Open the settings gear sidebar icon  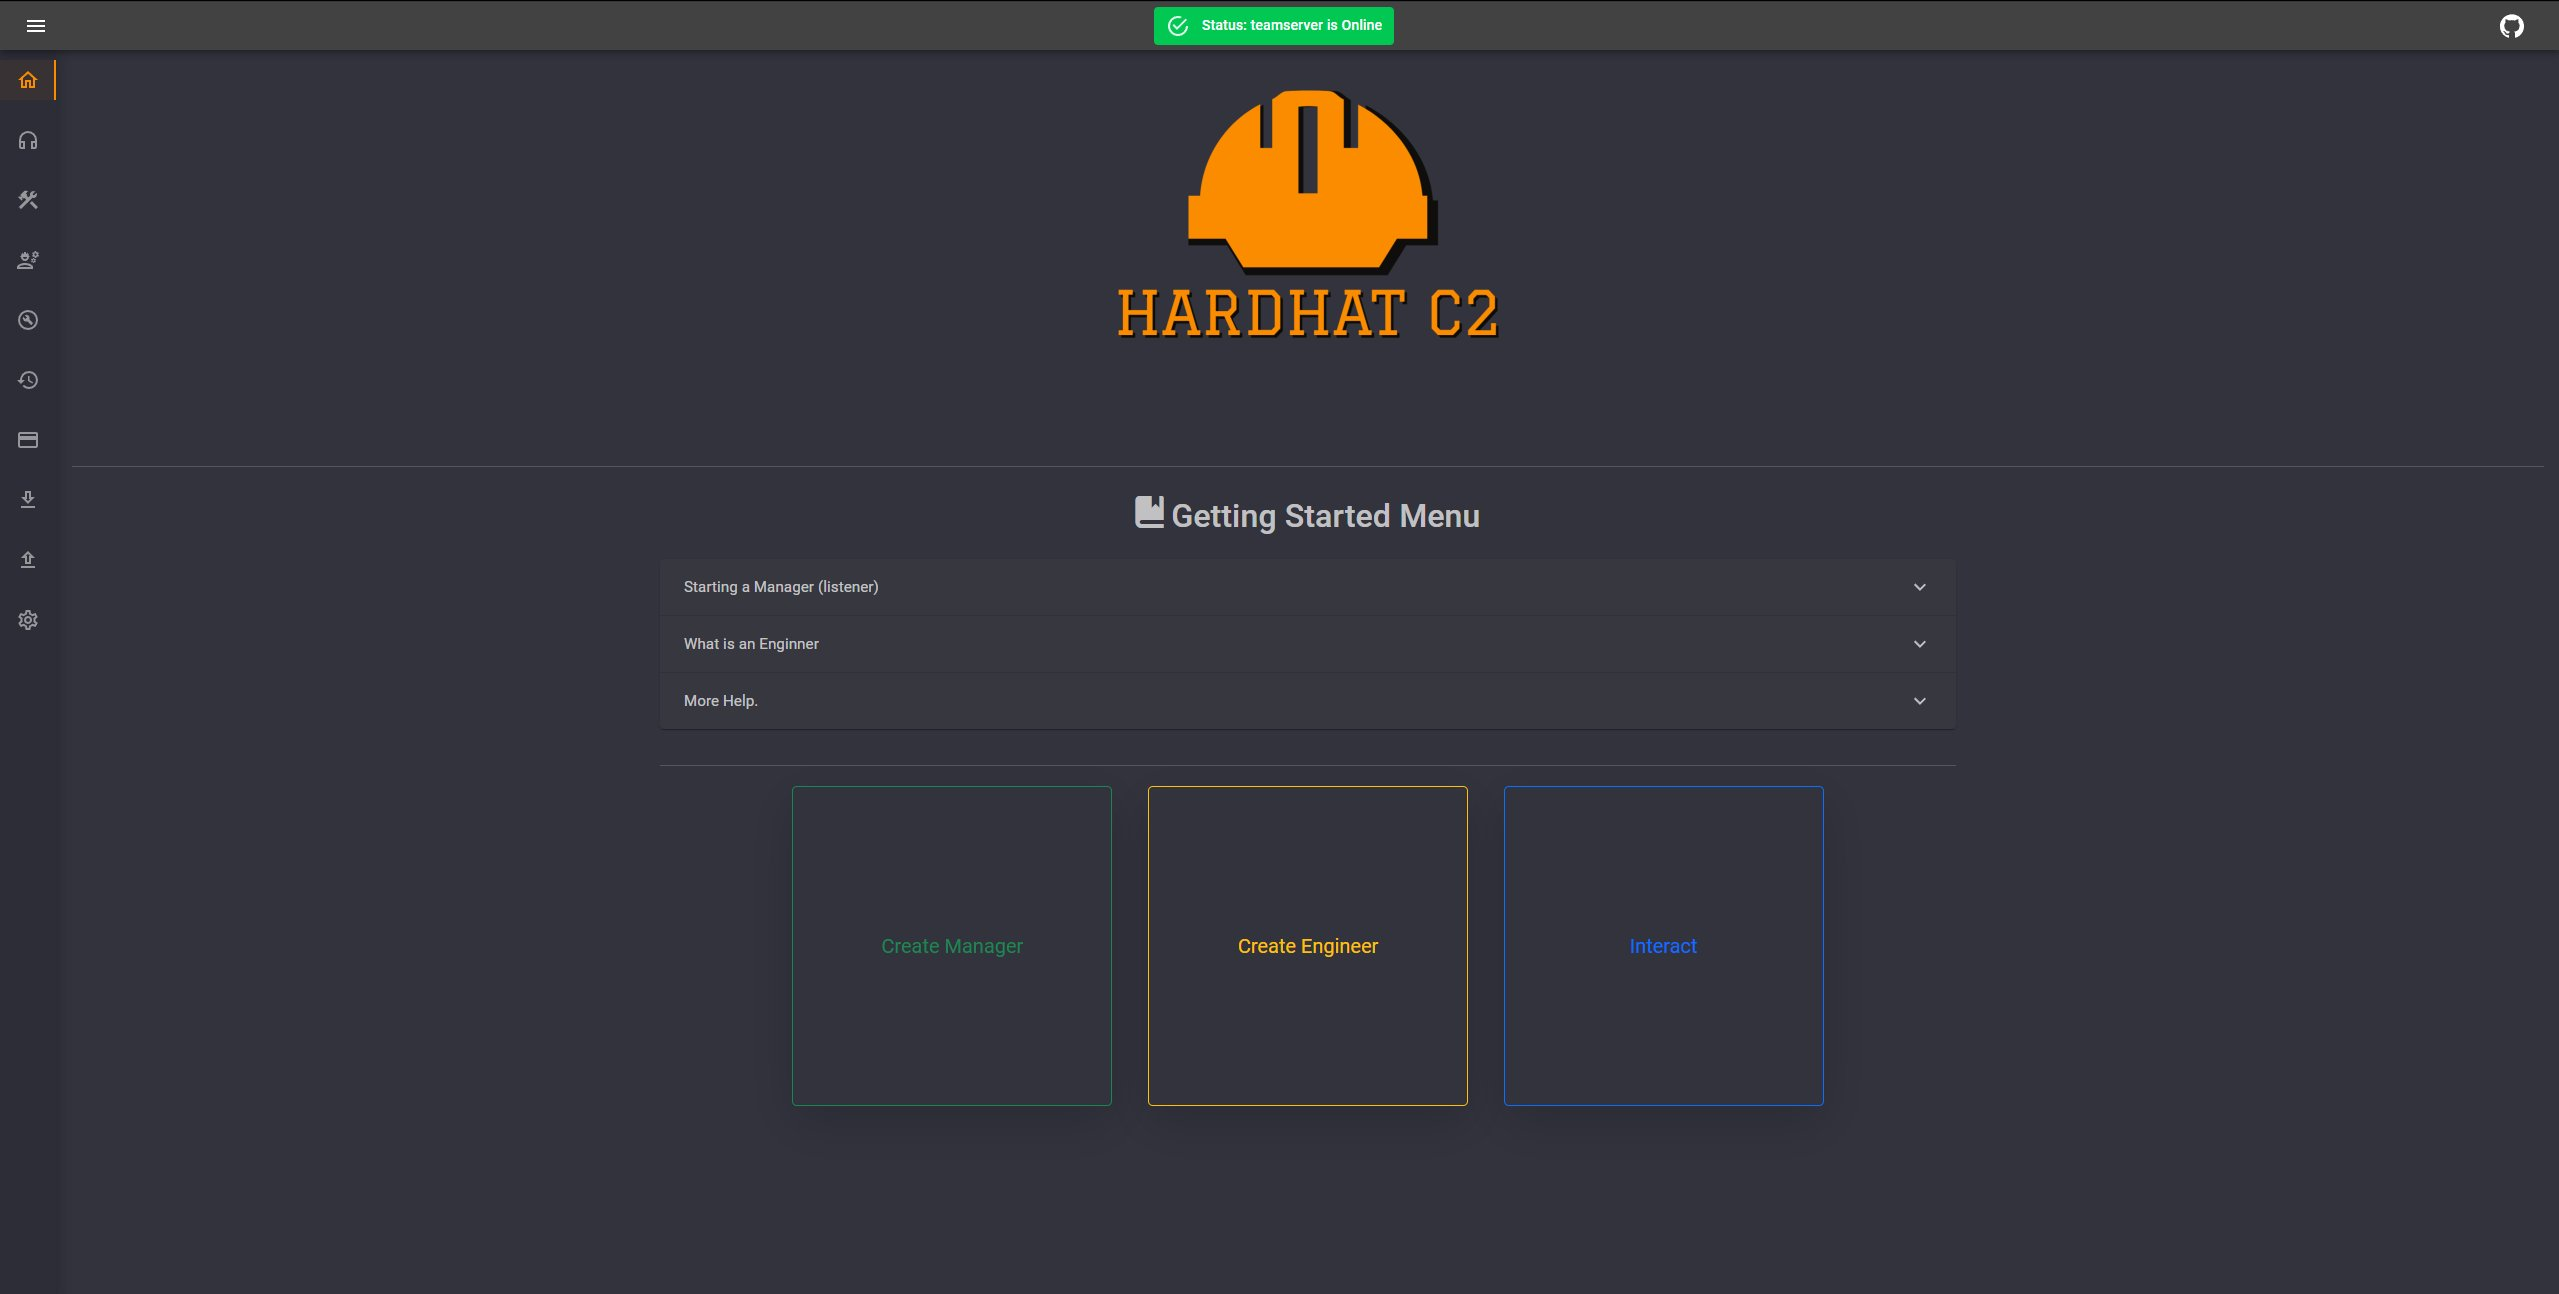(x=28, y=620)
